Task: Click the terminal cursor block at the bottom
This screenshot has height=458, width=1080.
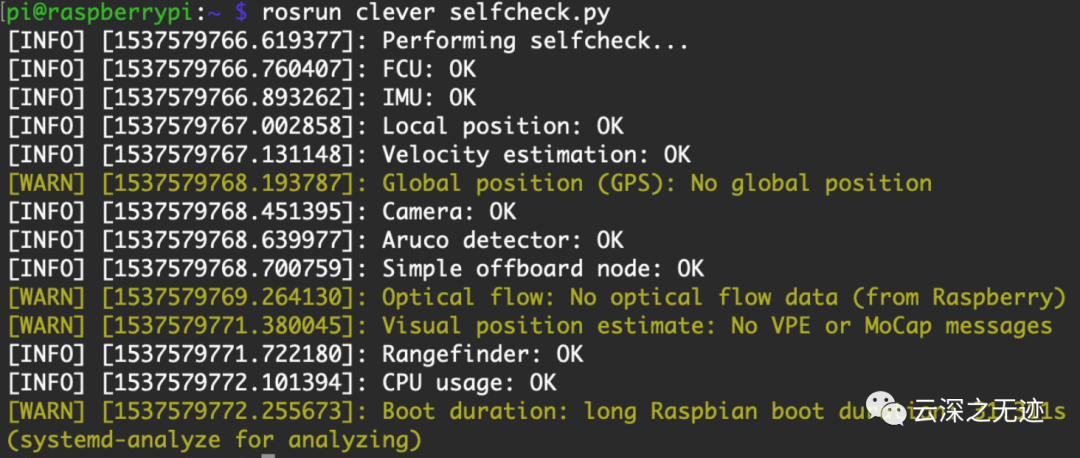Action: point(267,456)
